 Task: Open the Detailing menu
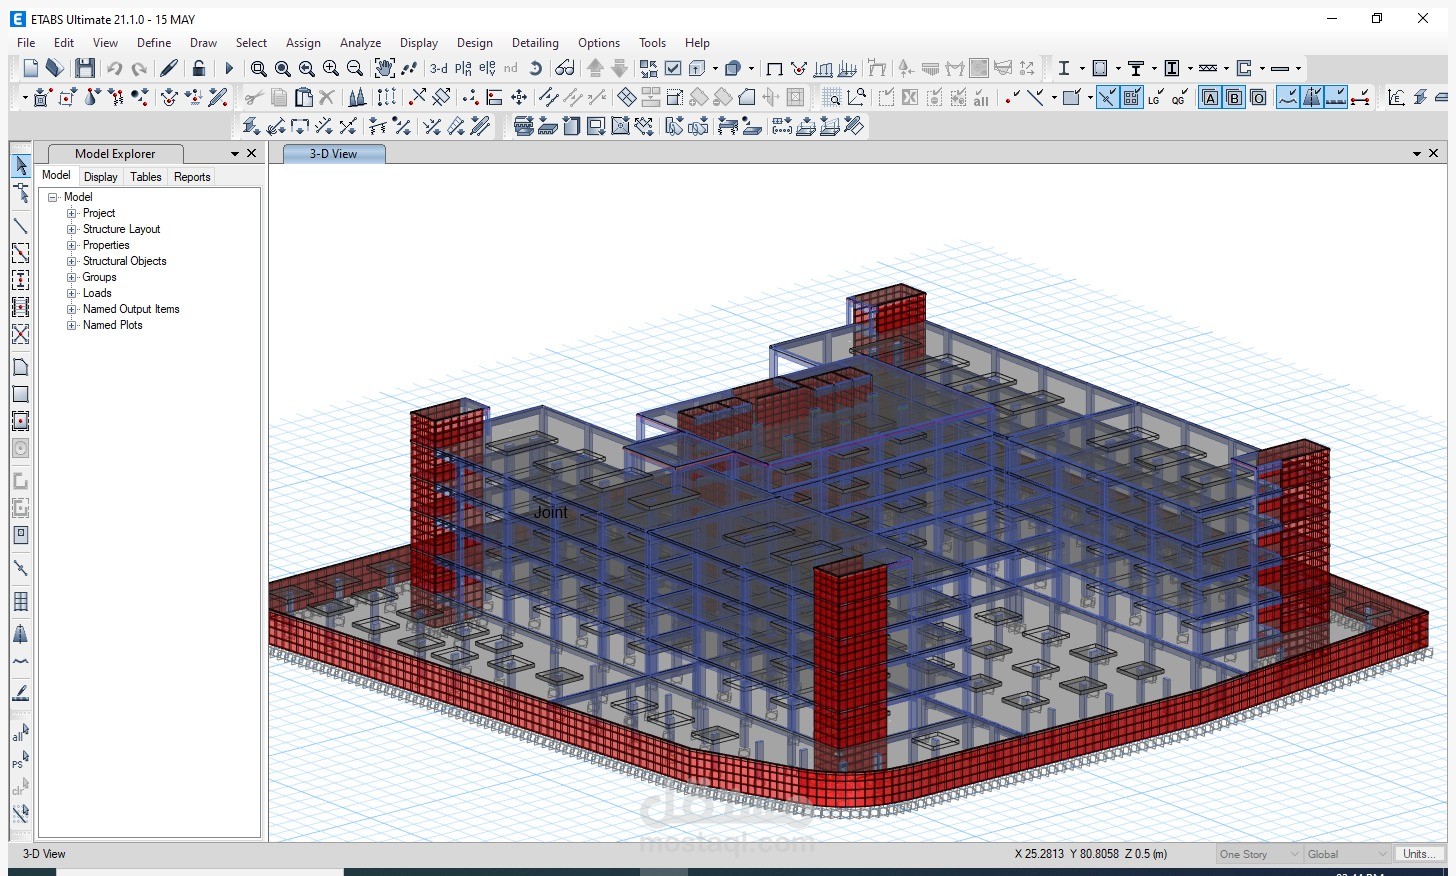pos(535,43)
